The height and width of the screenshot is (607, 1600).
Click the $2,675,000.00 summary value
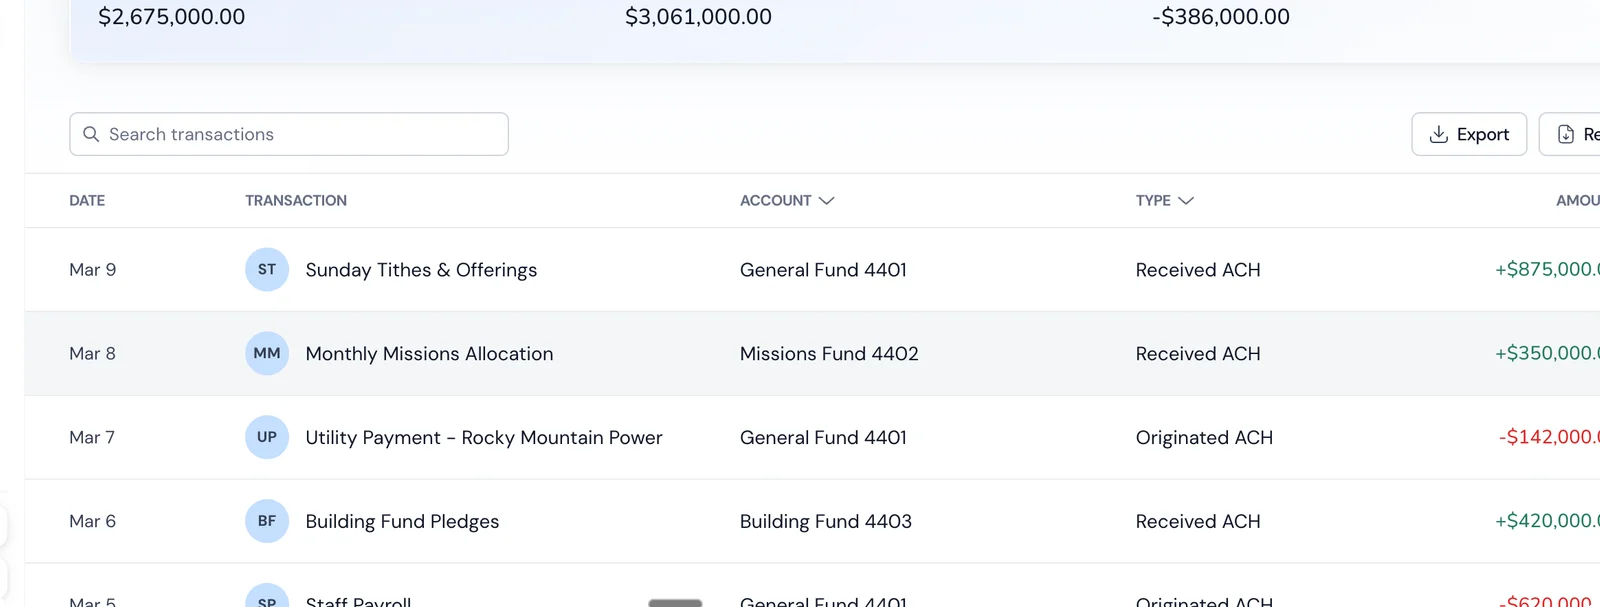point(172,17)
